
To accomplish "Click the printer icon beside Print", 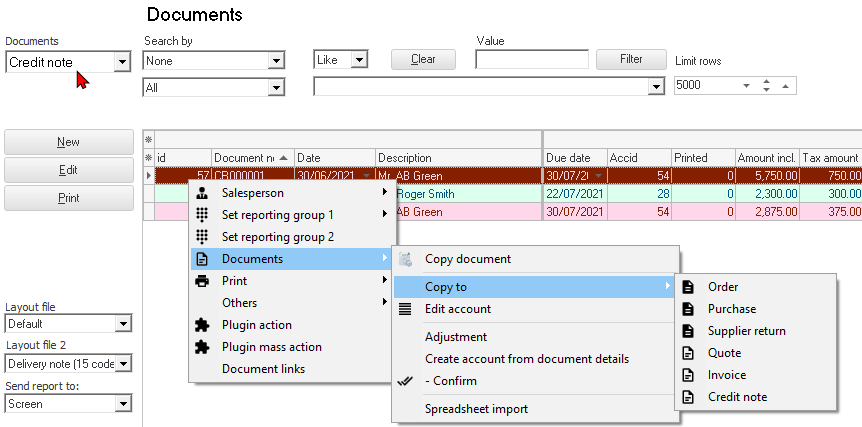I will point(202,281).
